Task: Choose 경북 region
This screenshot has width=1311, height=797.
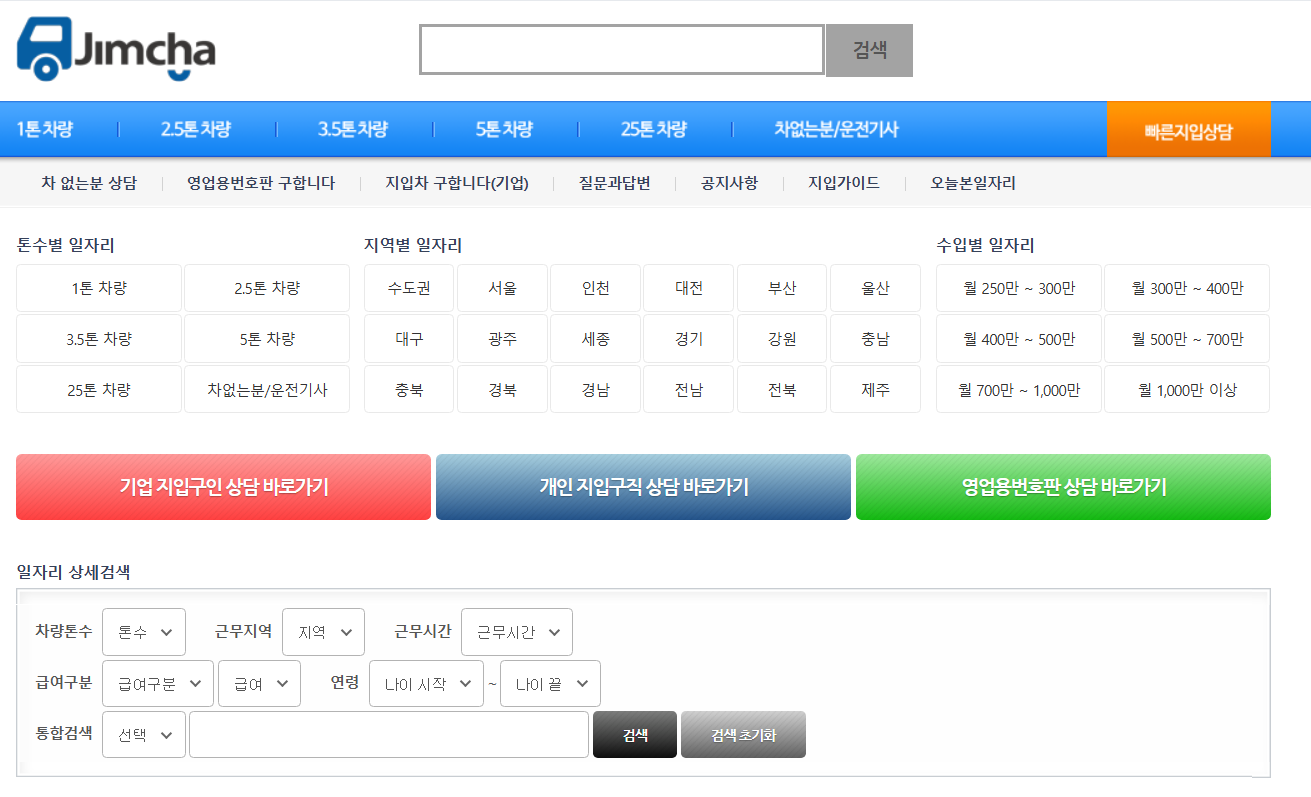Action: click(x=502, y=390)
